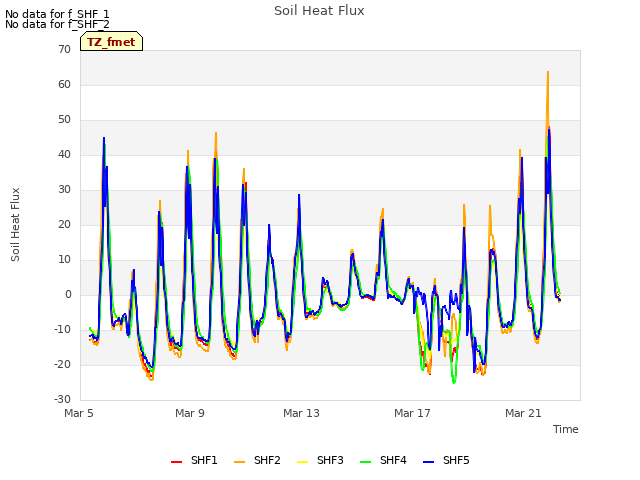Toggle SHF2 series in legend
This screenshot has height=480, width=640.
(257, 460)
